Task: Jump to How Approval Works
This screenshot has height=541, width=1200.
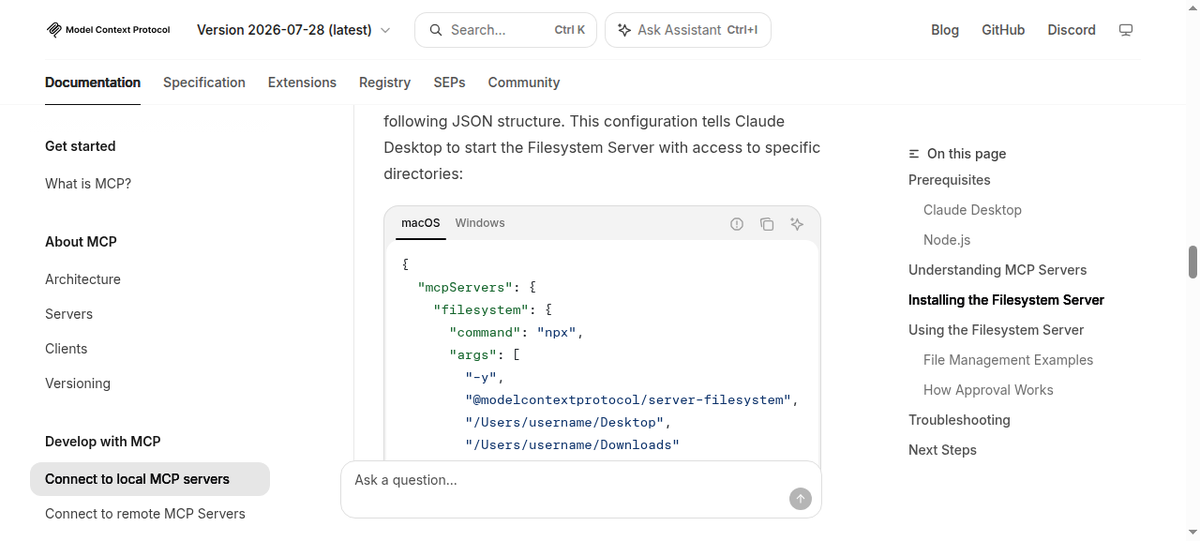Action: click(988, 390)
